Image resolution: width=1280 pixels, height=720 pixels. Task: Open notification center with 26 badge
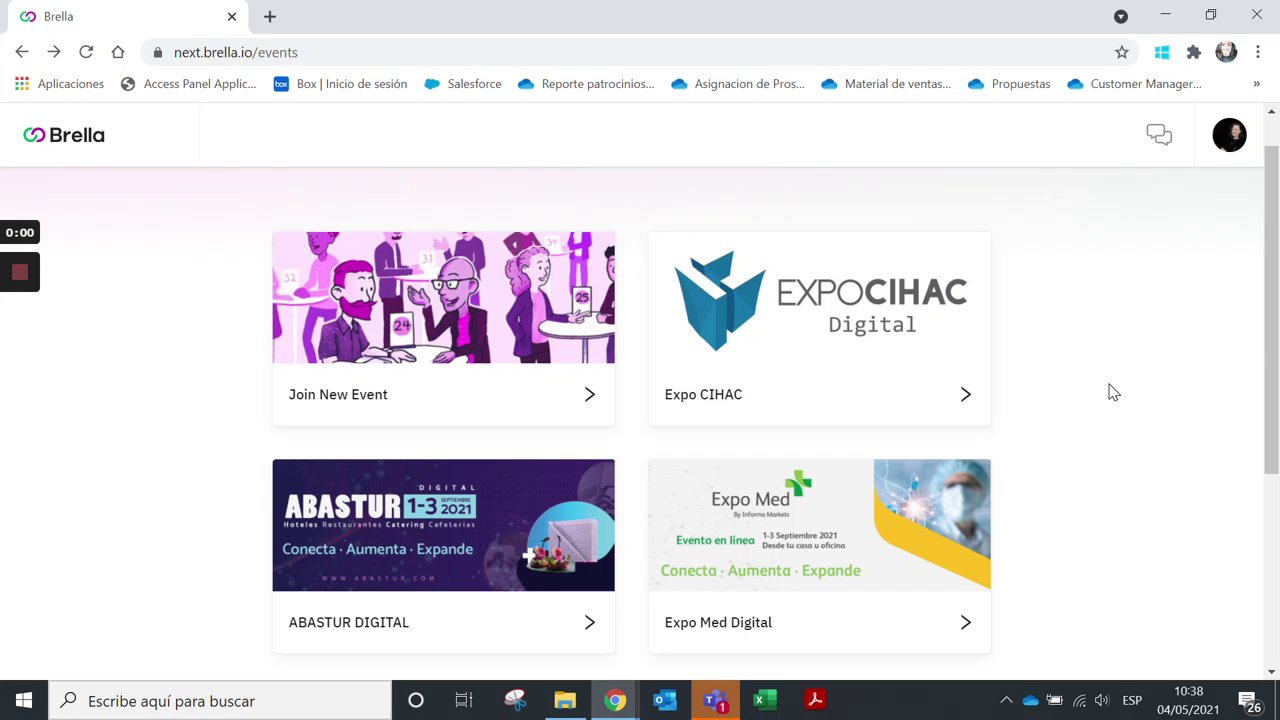click(x=1249, y=701)
